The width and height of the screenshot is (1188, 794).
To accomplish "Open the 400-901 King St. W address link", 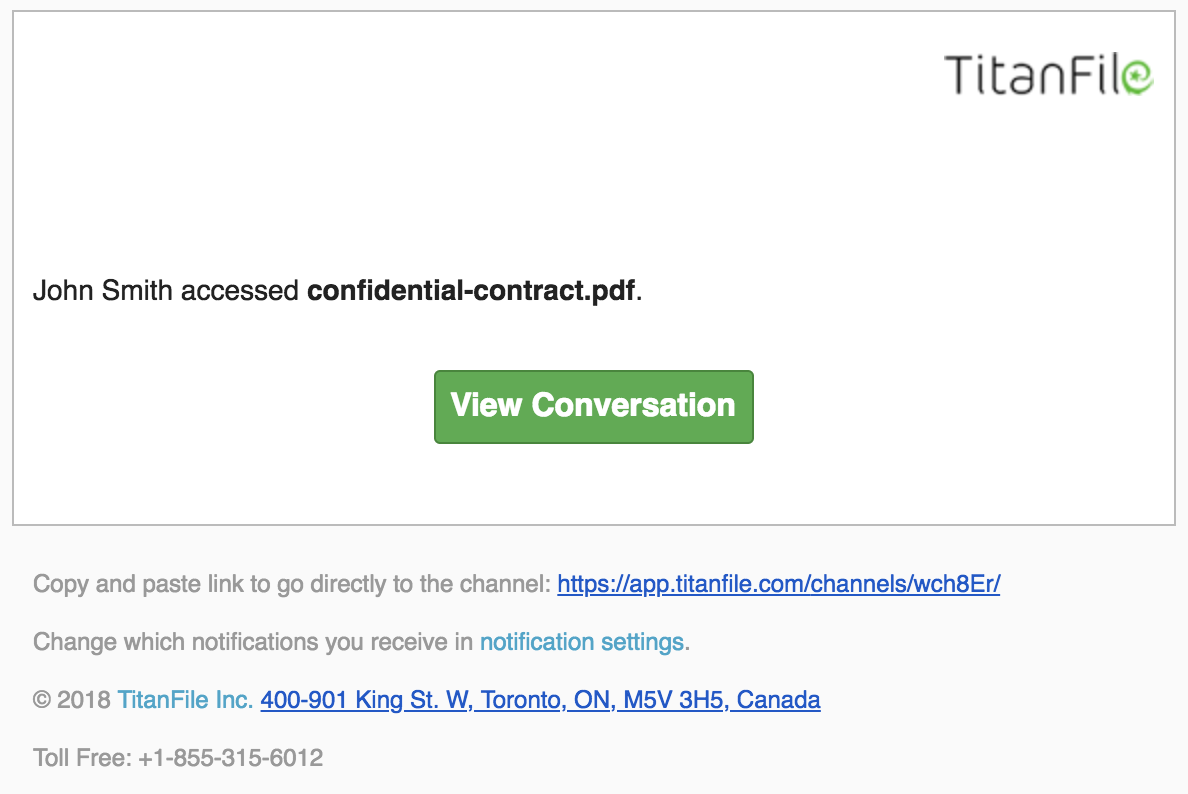I will point(540,699).
